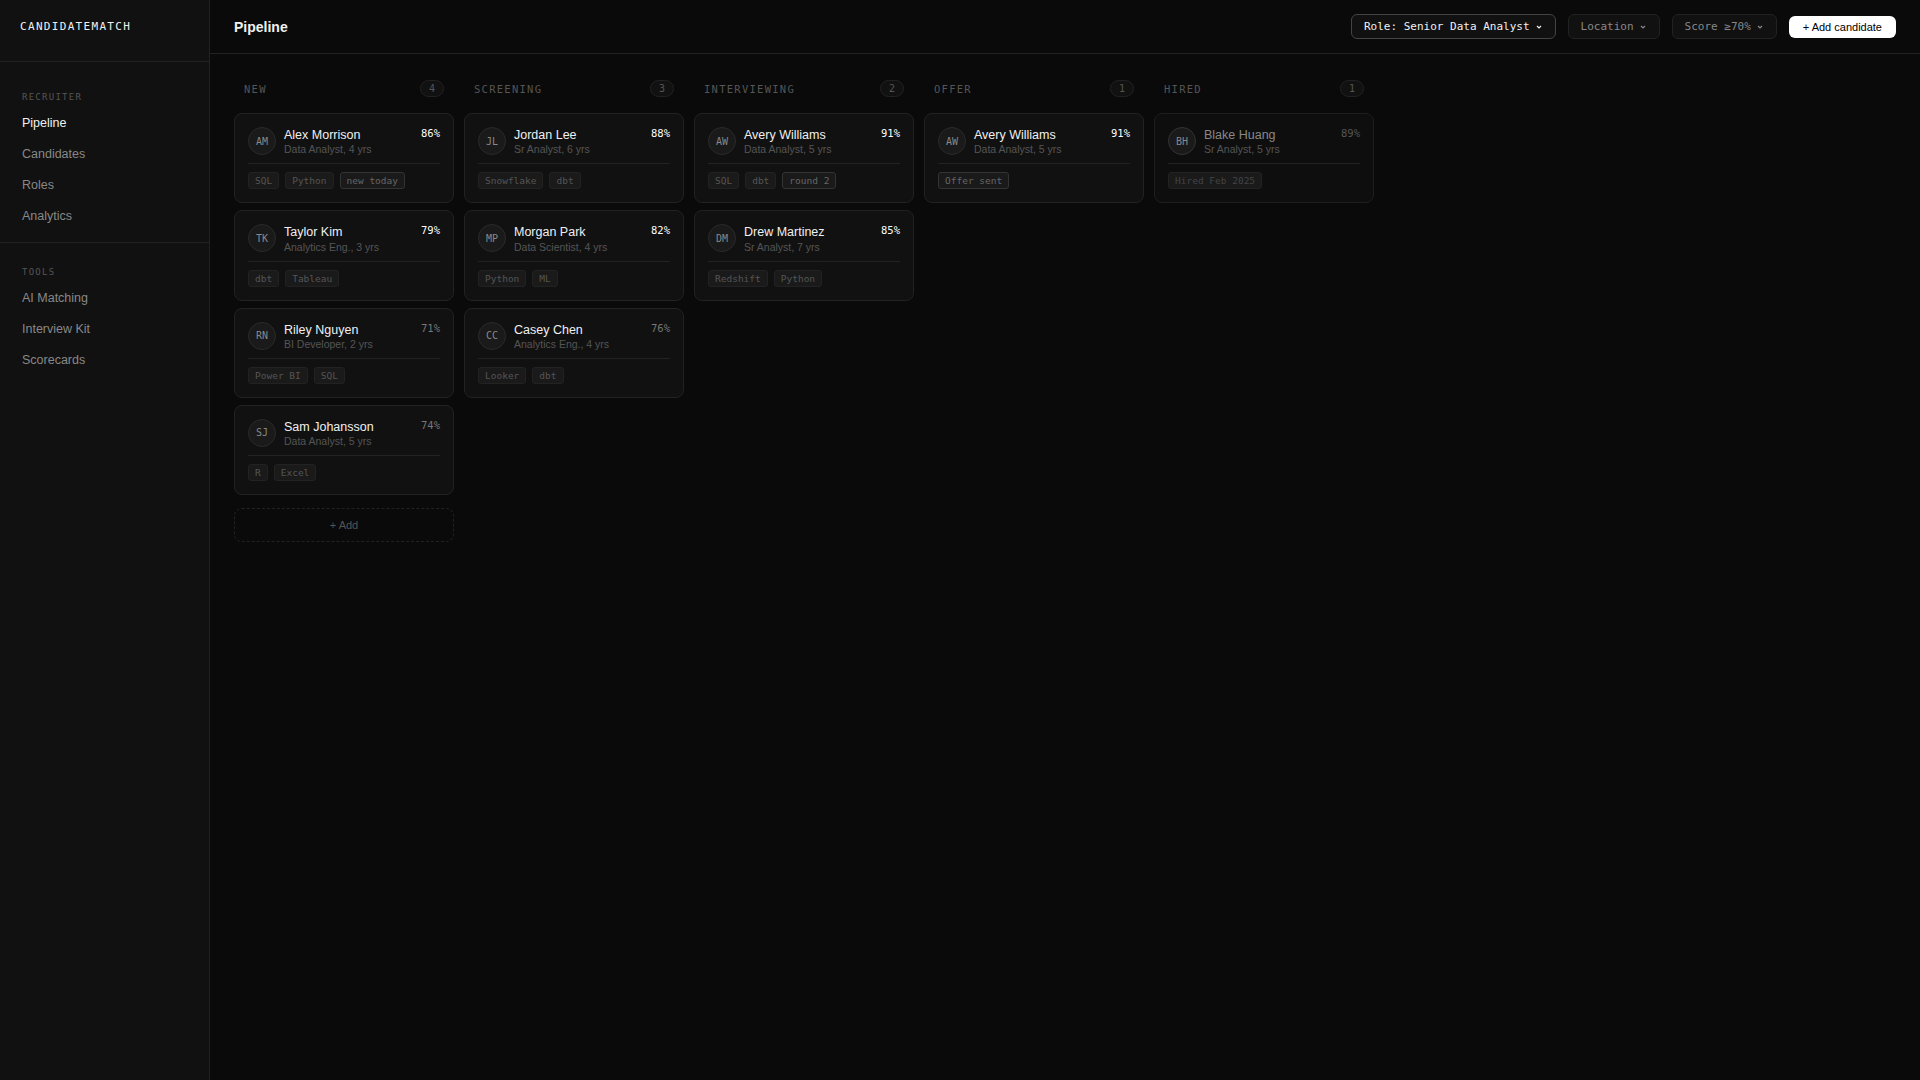Open Analytics in the sidebar
Screen dimensions: 1920x1080
click(47, 216)
